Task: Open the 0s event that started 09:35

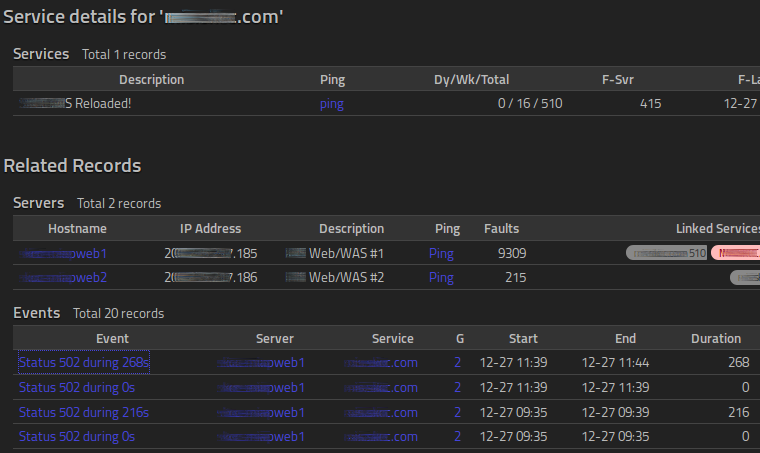Action: pyautogui.click(x=77, y=436)
